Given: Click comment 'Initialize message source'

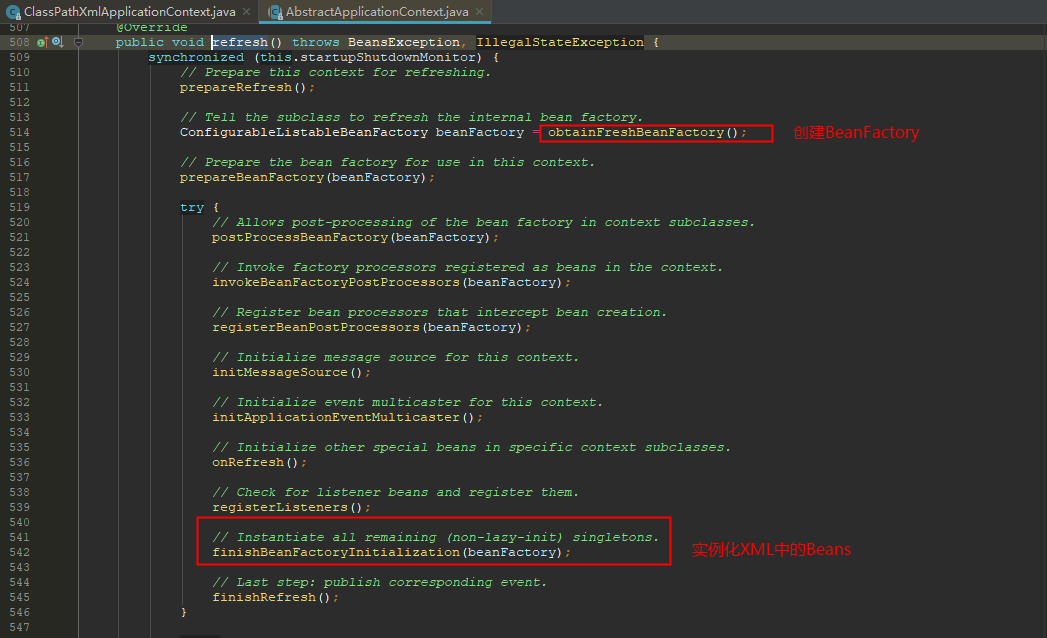Looking at the screenshot, I should [395, 357].
